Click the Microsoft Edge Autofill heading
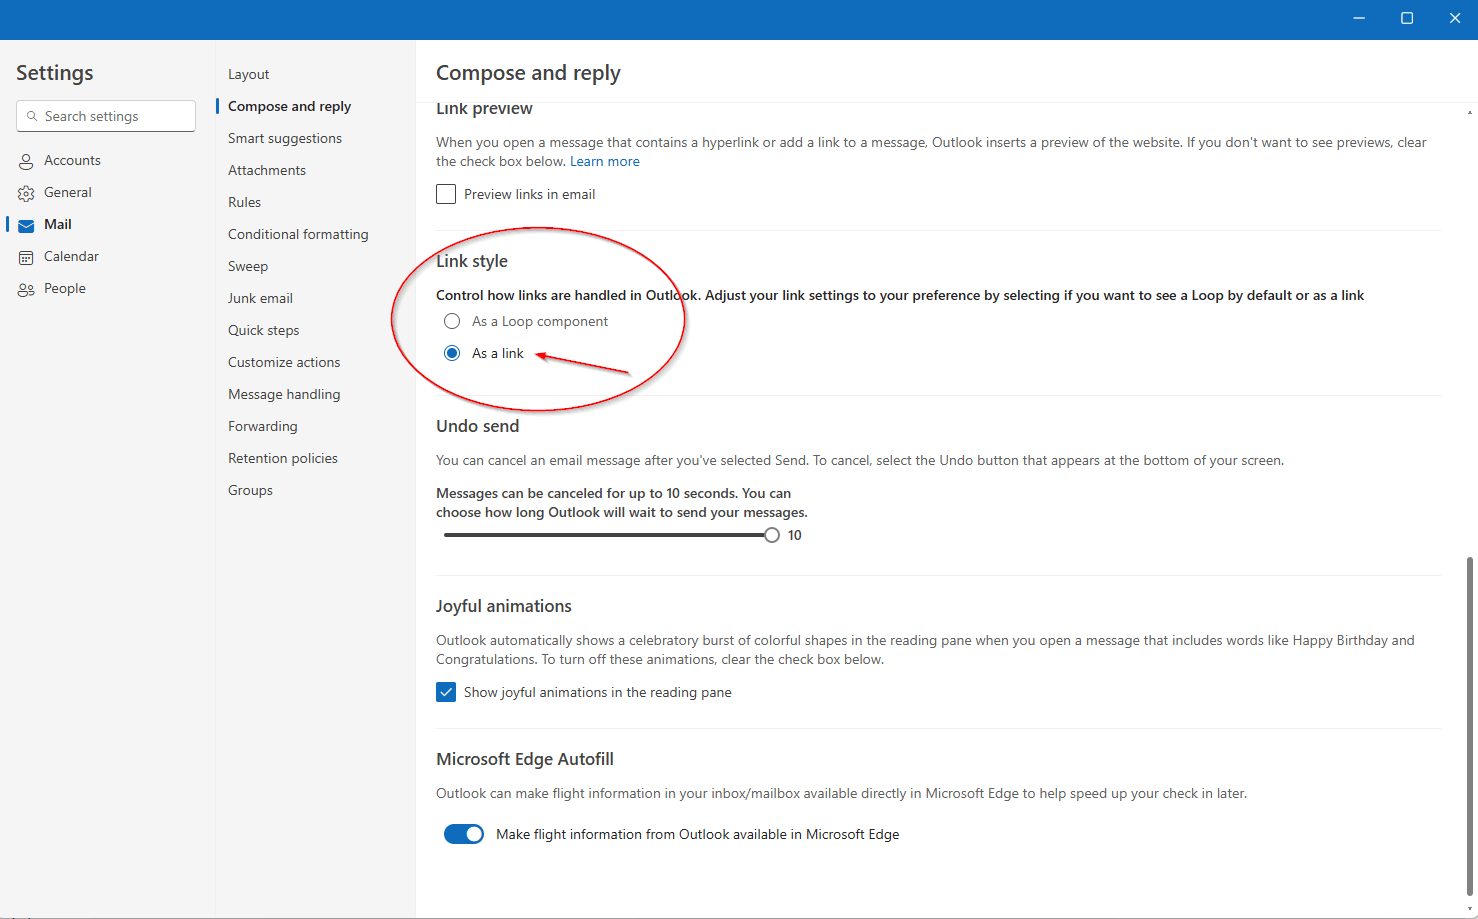The height and width of the screenshot is (919, 1478). click(x=525, y=759)
